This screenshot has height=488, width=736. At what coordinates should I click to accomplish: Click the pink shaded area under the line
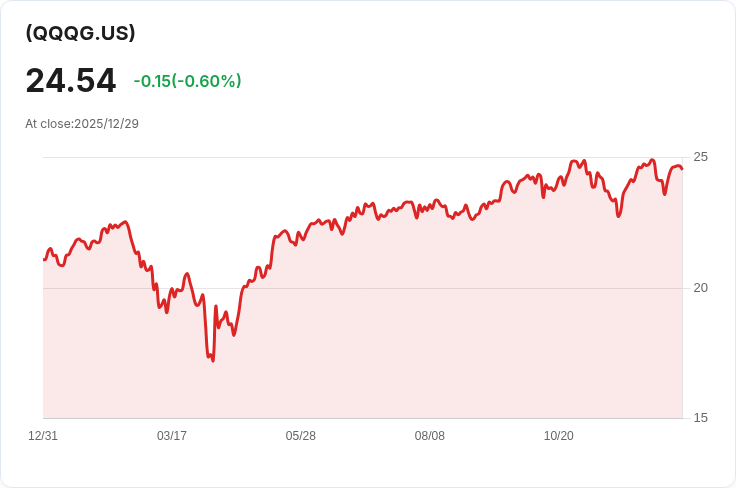click(400, 340)
